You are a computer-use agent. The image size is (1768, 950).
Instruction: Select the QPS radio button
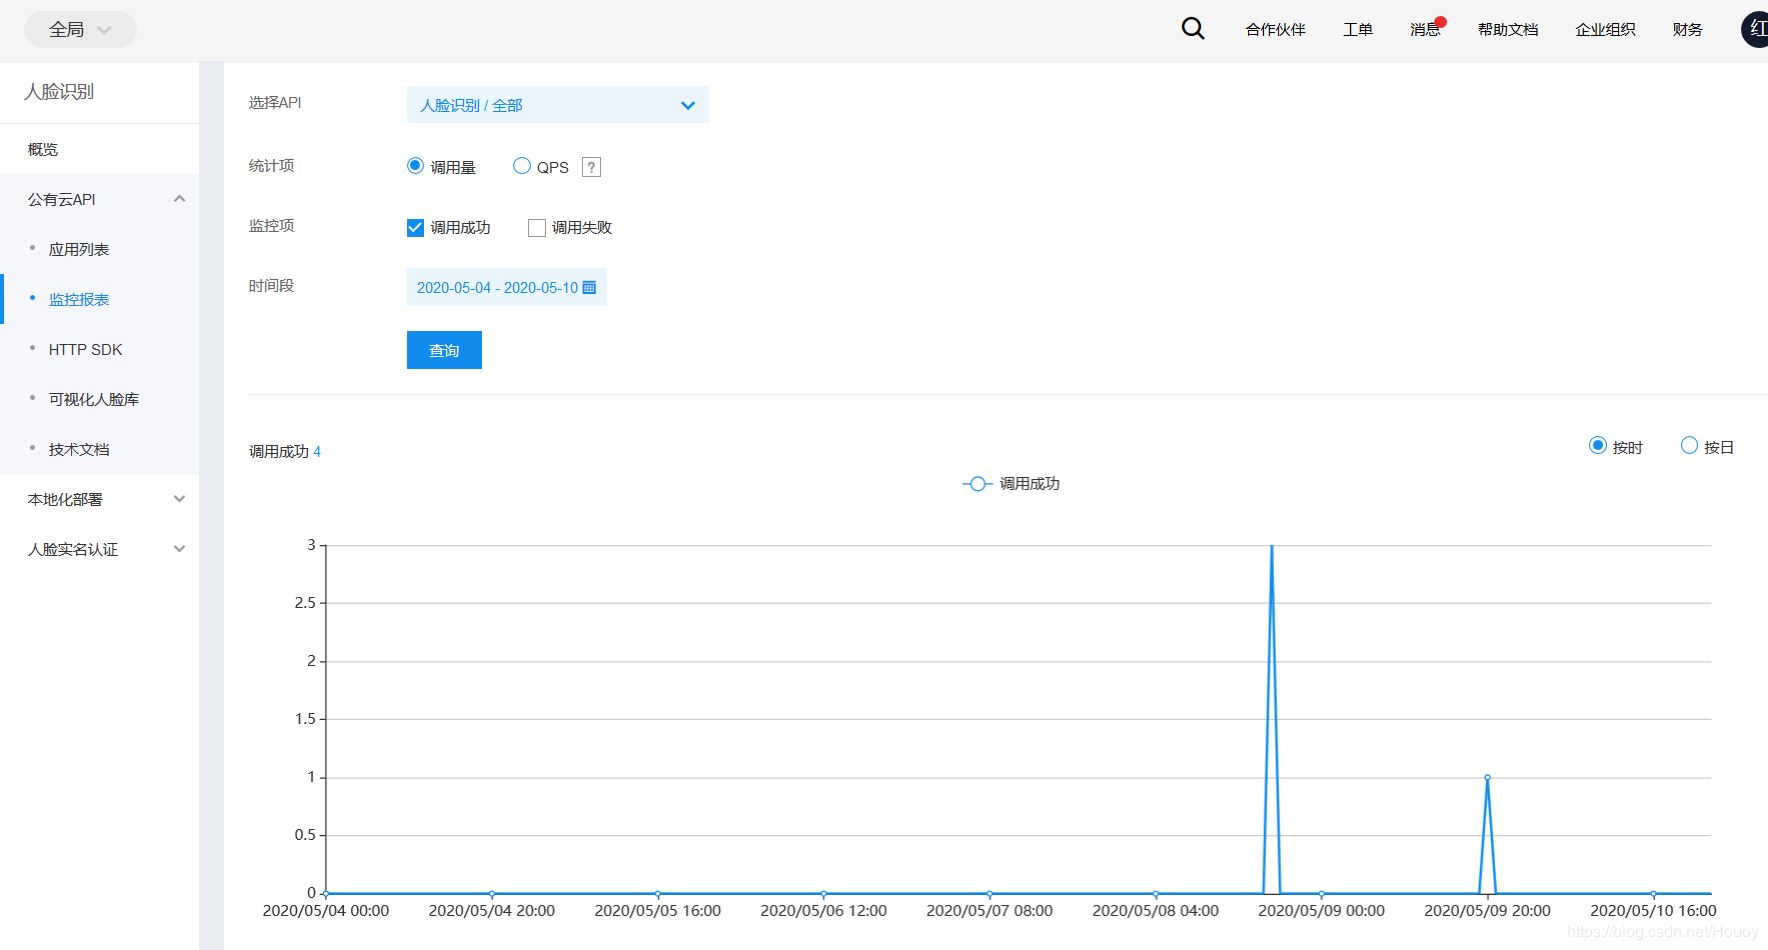(521, 166)
